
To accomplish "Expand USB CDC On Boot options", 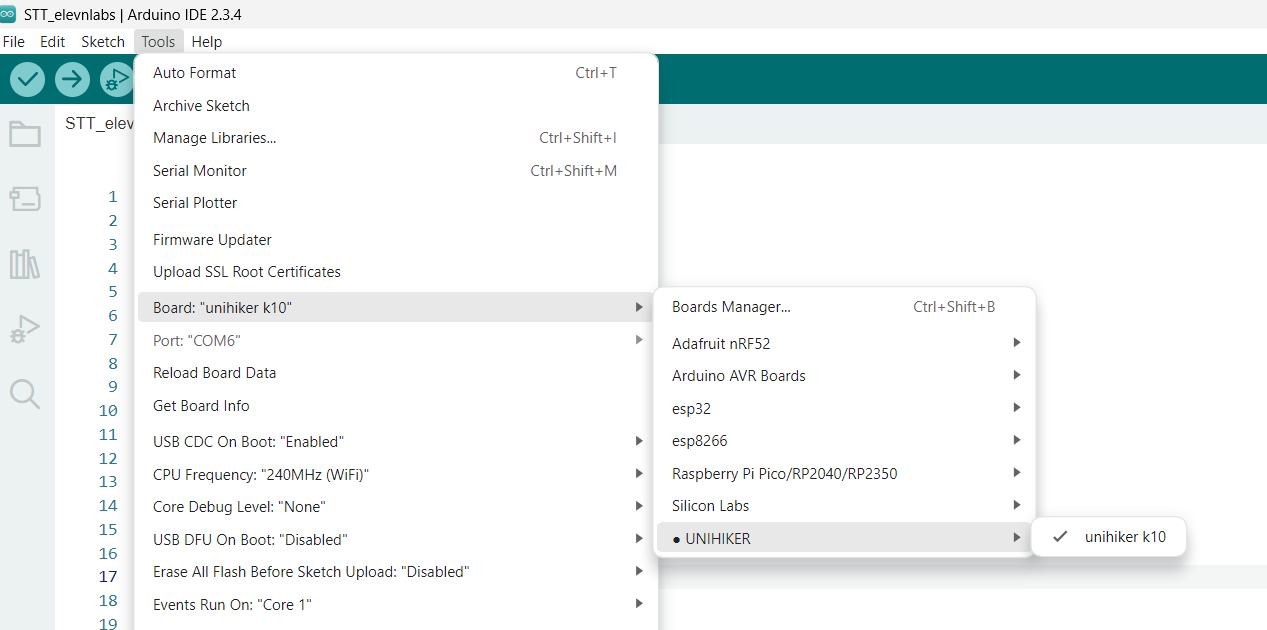I will click(x=396, y=442).
